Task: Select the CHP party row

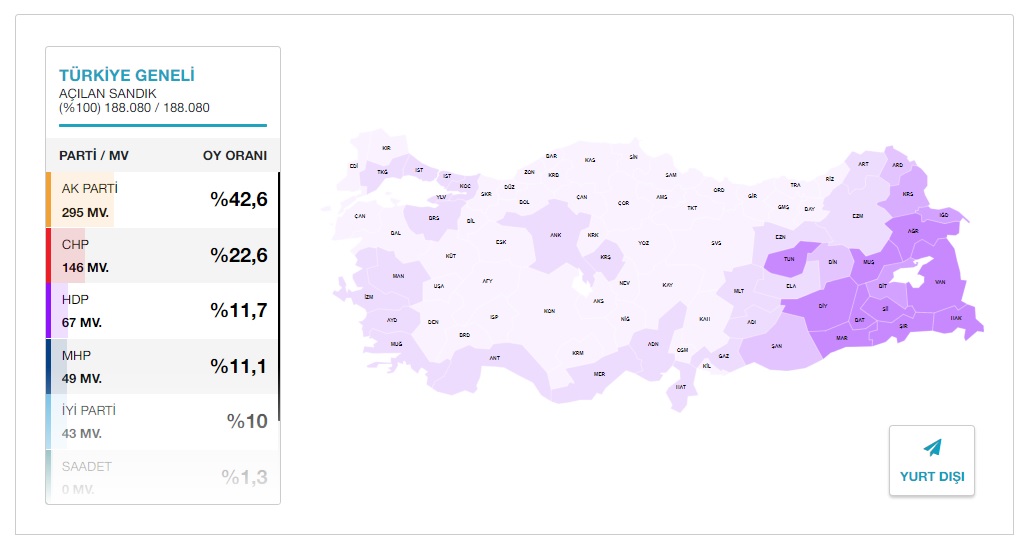Action: coord(163,255)
